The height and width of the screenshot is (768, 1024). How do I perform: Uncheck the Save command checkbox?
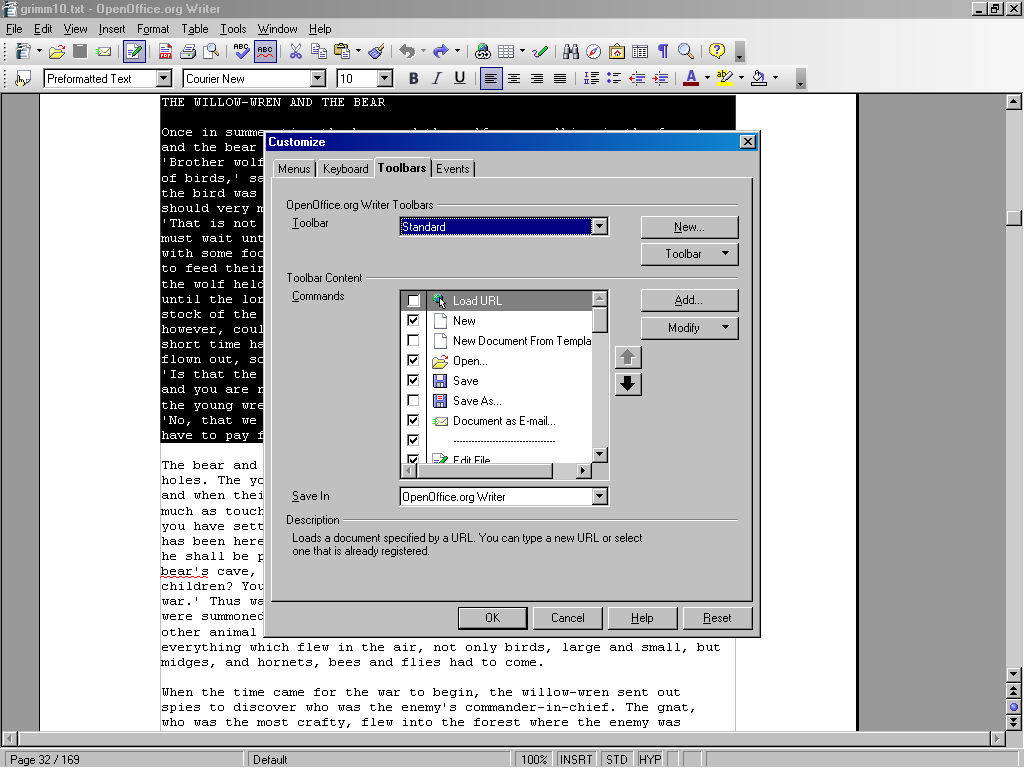click(x=413, y=381)
